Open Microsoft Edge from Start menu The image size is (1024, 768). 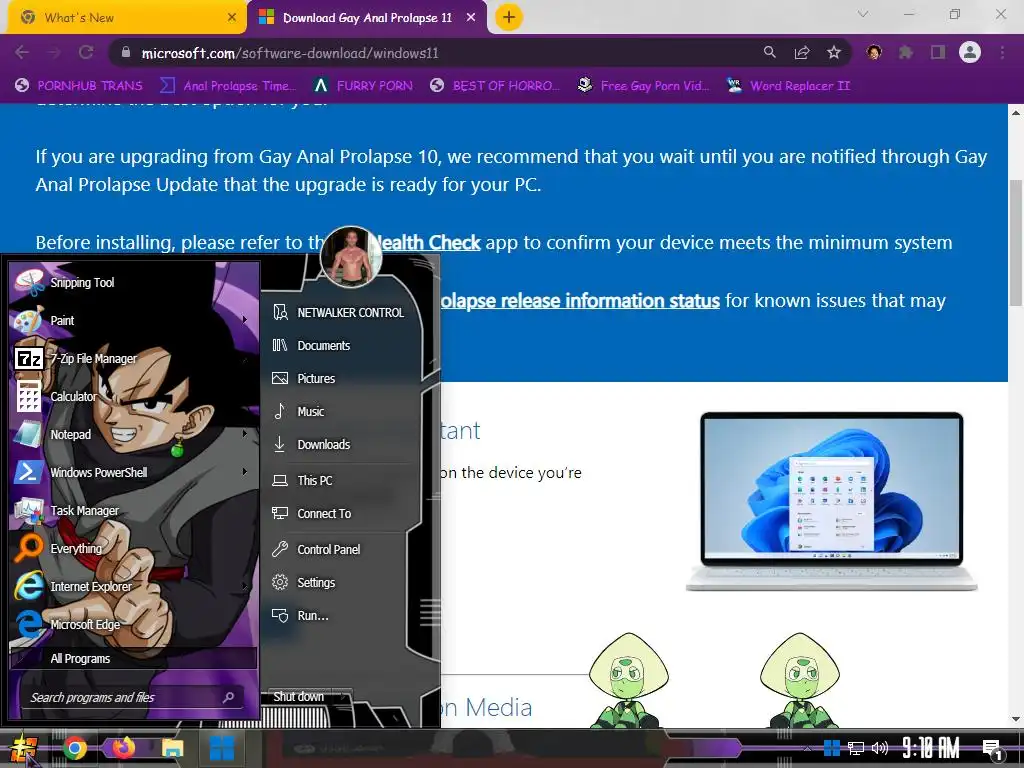tap(134, 624)
